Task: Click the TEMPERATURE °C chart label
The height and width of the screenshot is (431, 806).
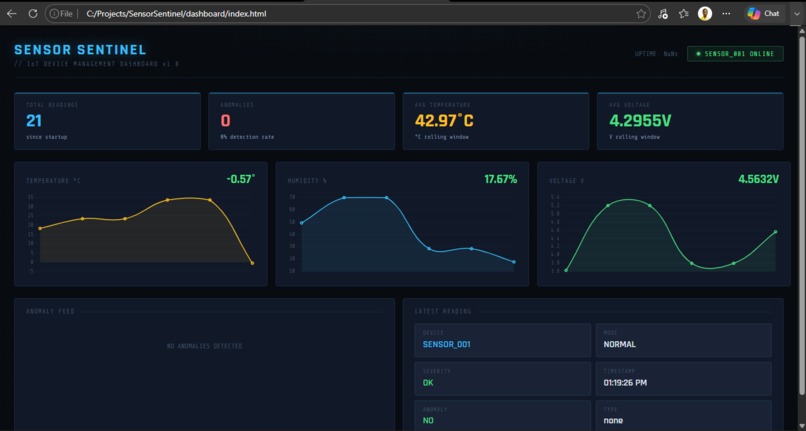Action: coord(53,181)
